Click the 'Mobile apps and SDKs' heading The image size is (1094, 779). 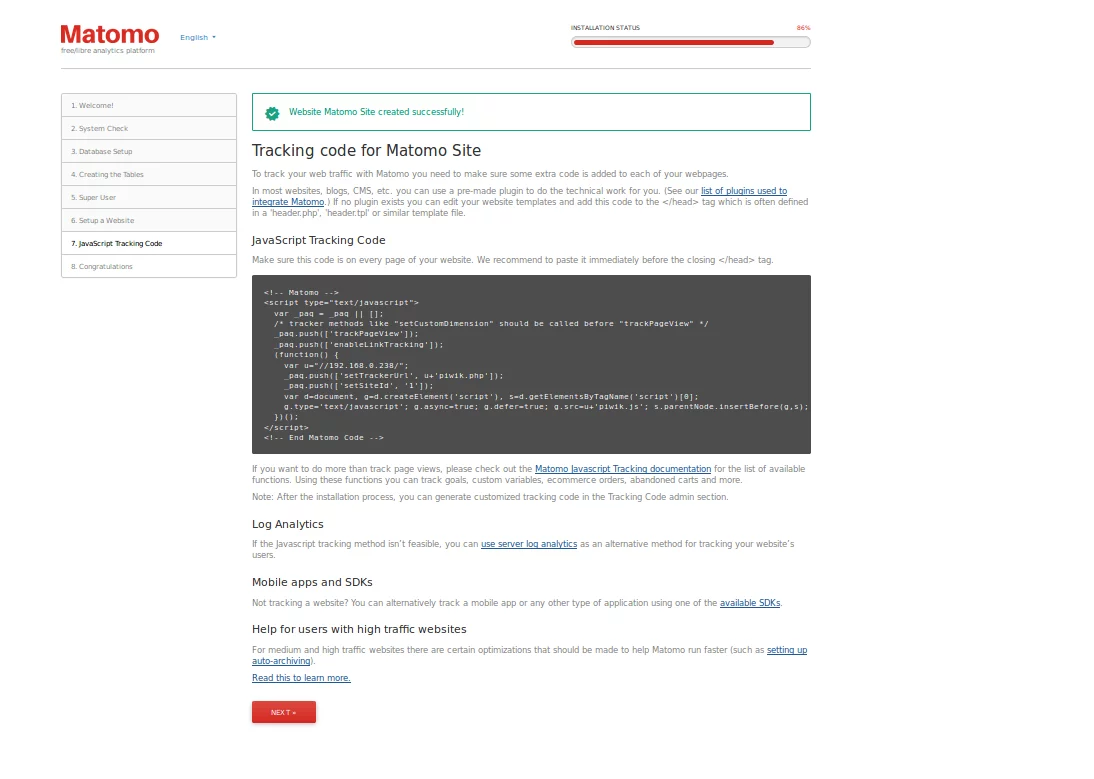click(x=312, y=582)
